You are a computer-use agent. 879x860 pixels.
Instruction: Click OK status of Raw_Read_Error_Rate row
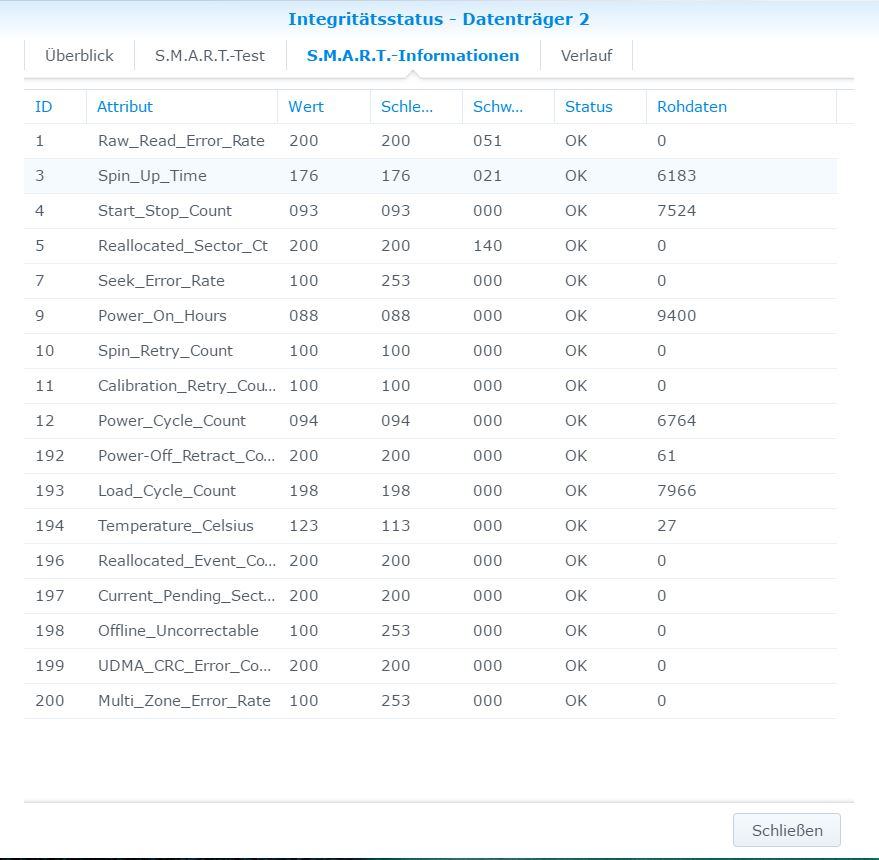click(x=576, y=141)
